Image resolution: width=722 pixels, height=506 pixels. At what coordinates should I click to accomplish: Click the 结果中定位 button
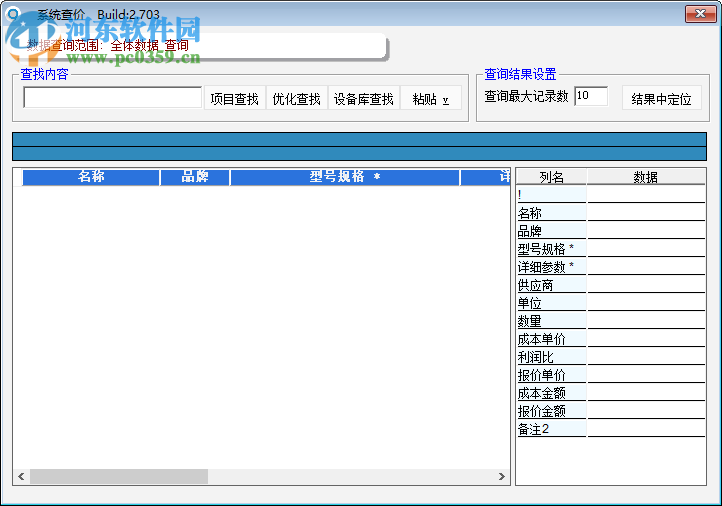coord(661,98)
